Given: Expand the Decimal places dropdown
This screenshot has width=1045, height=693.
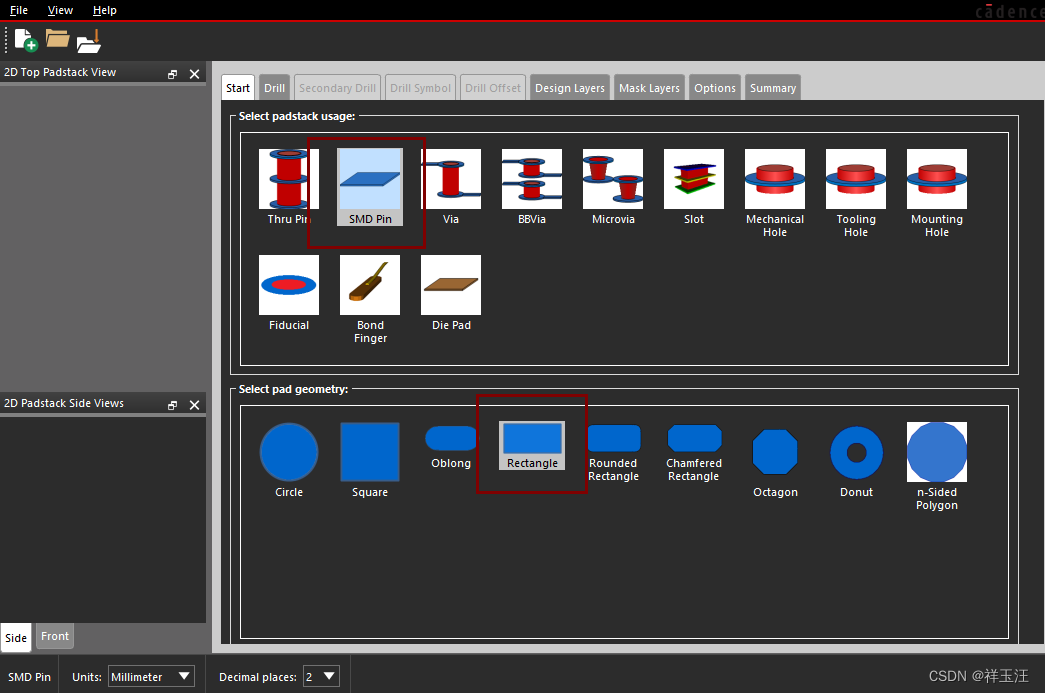Looking at the screenshot, I should point(321,677).
